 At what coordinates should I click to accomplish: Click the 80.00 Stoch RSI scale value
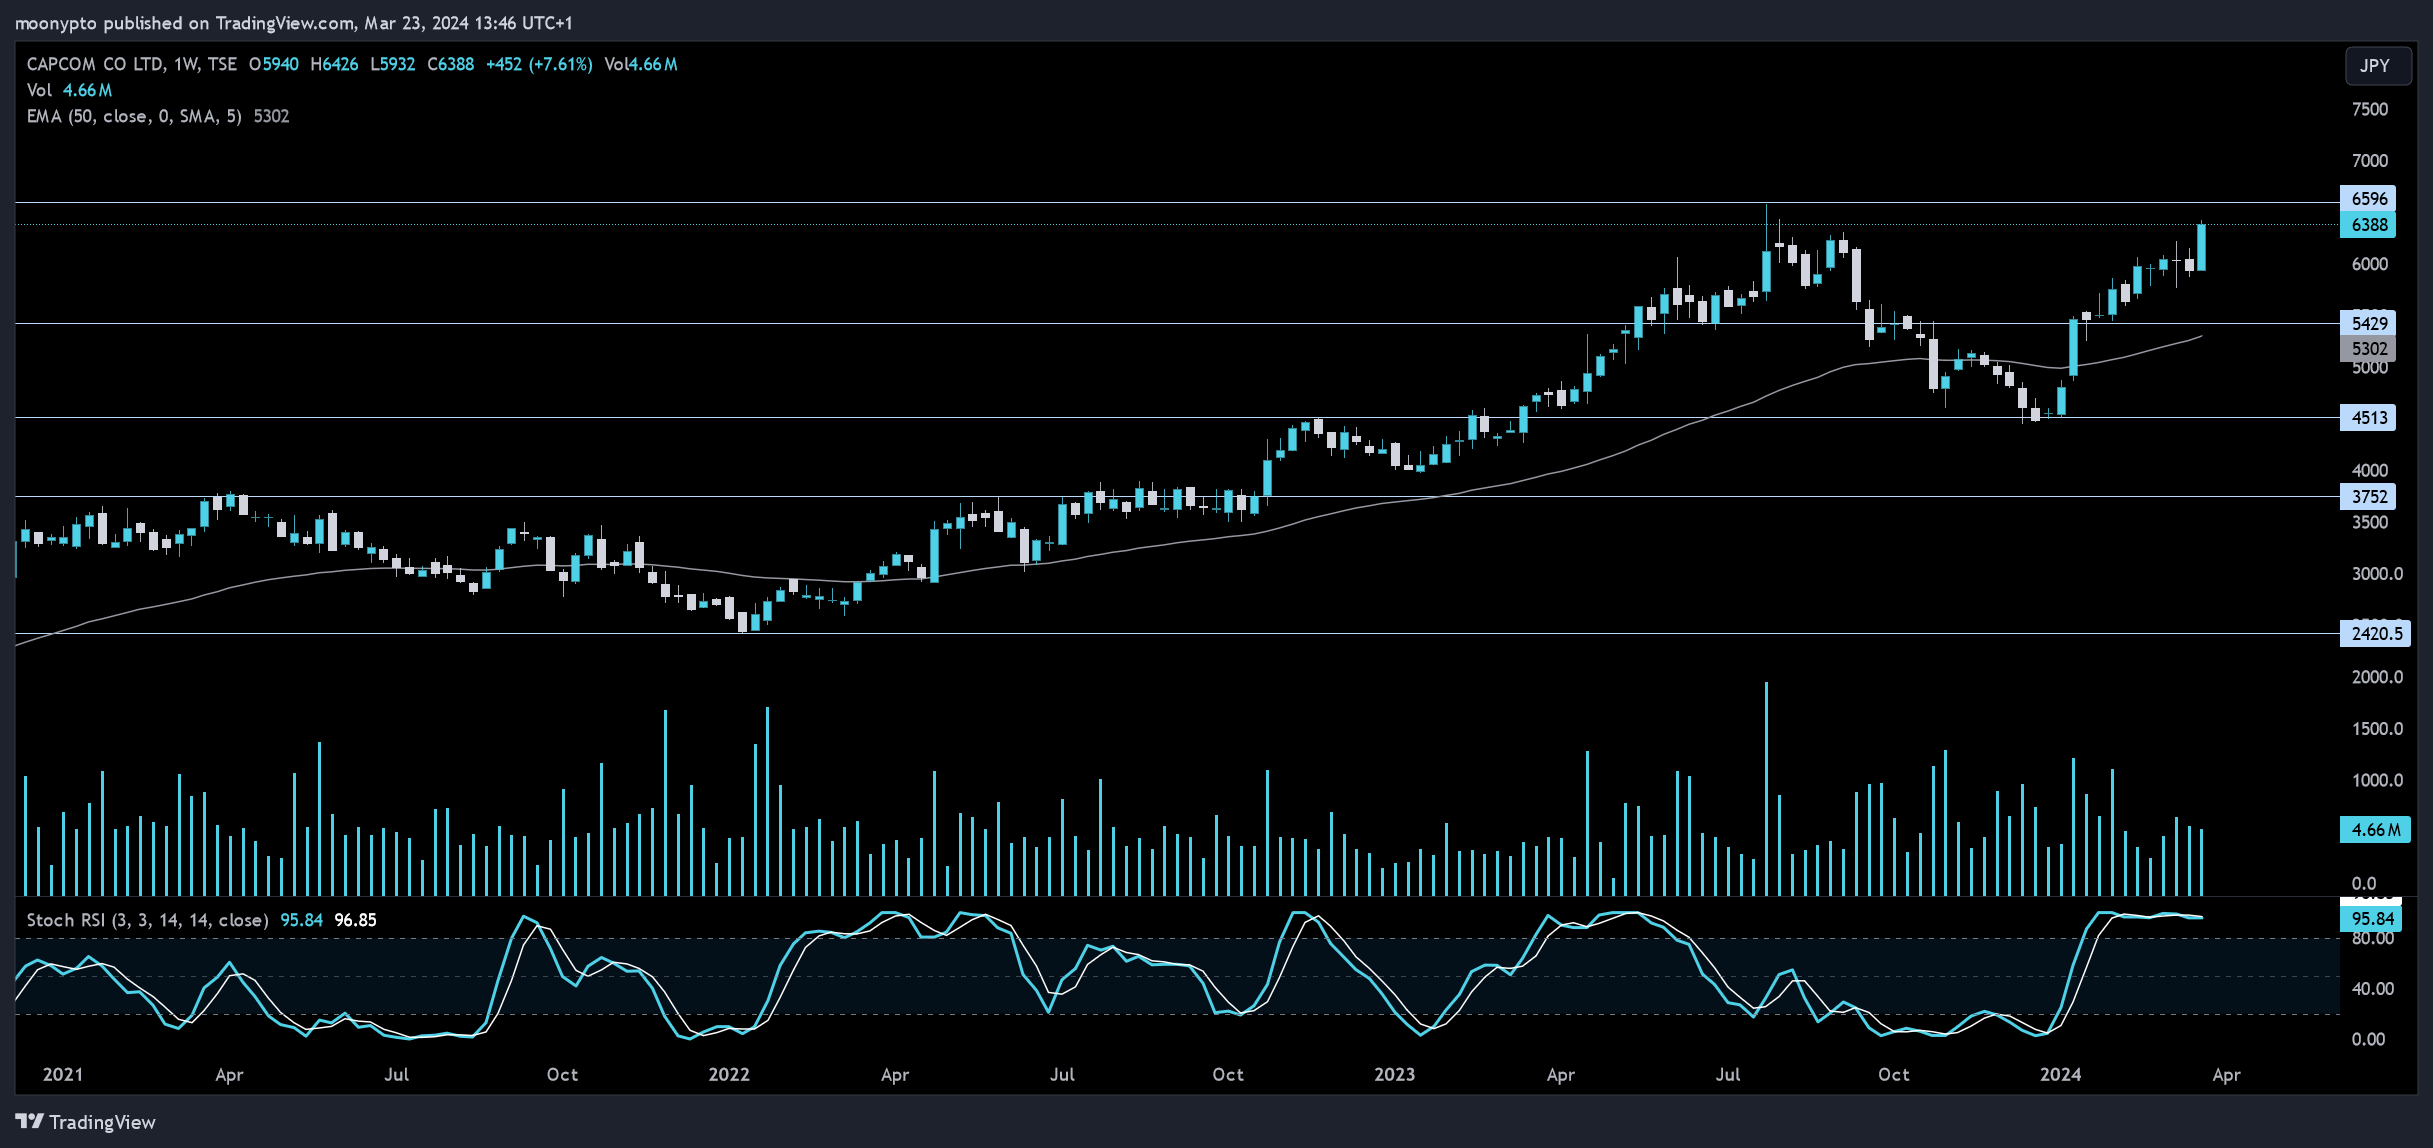tap(2372, 938)
